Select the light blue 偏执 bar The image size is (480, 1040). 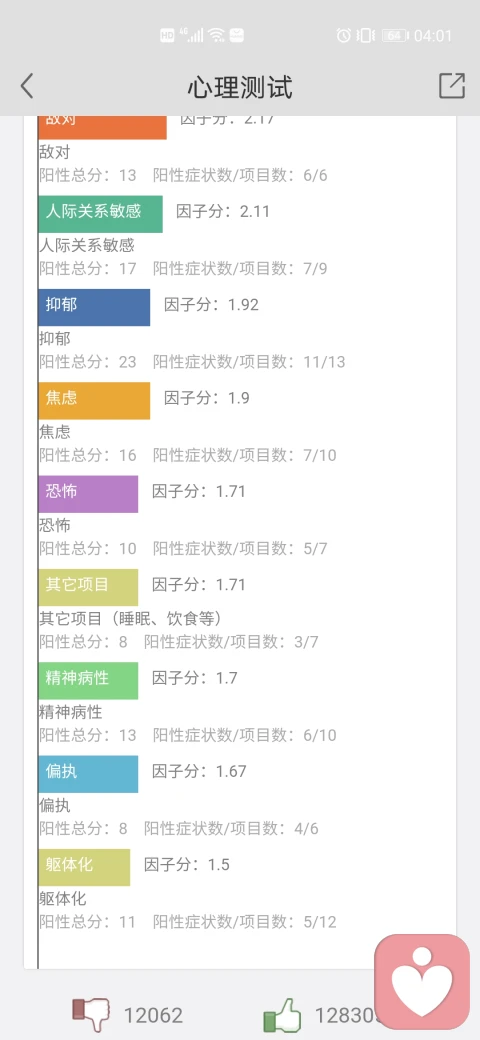point(88,774)
